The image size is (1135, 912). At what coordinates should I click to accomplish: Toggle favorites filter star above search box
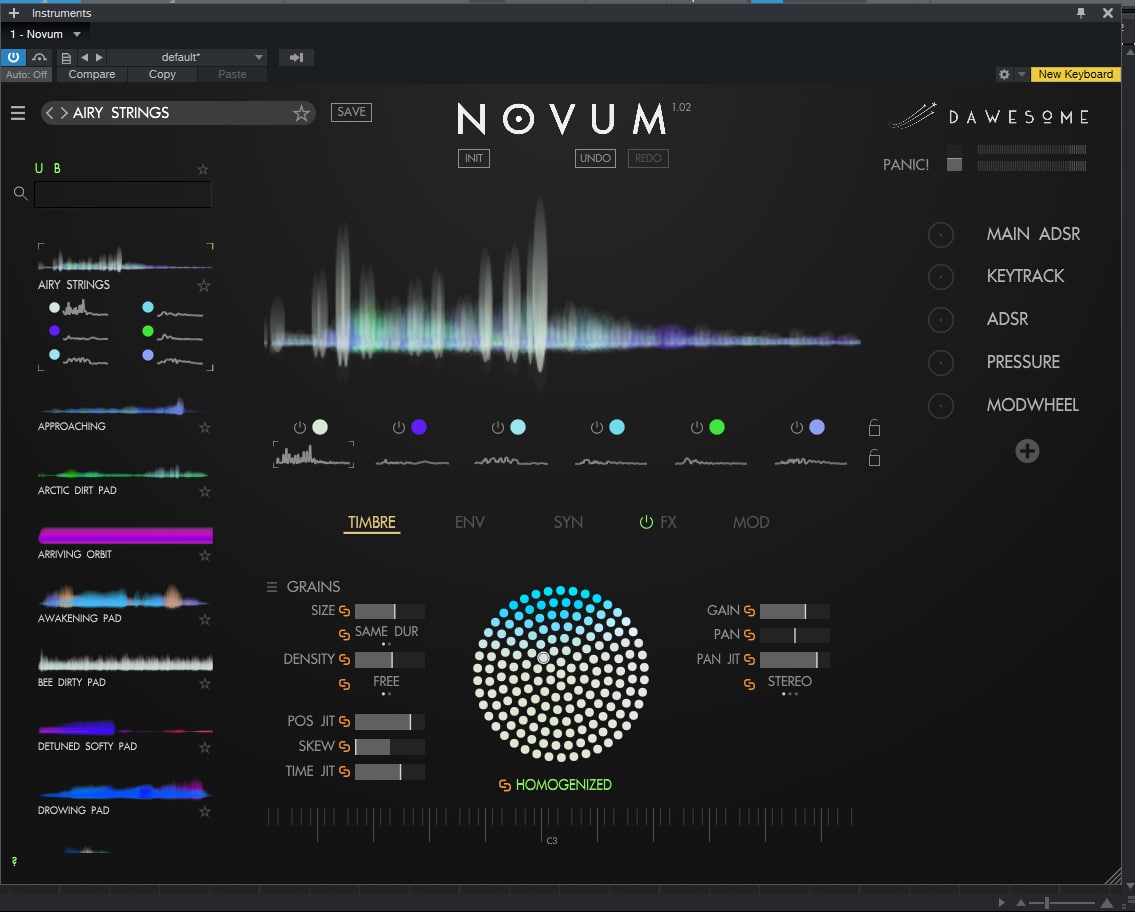(x=203, y=169)
